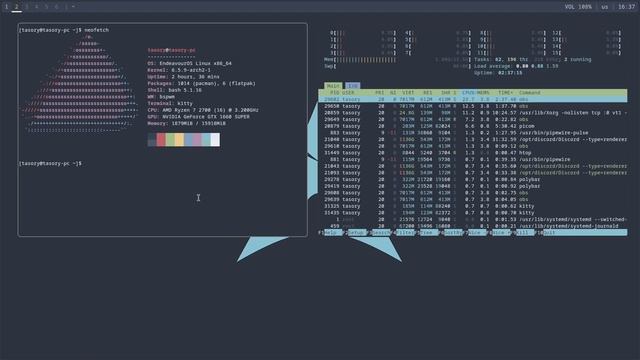Select the kitty process row PID 31435
This screenshot has height=360, width=640.
473,213
